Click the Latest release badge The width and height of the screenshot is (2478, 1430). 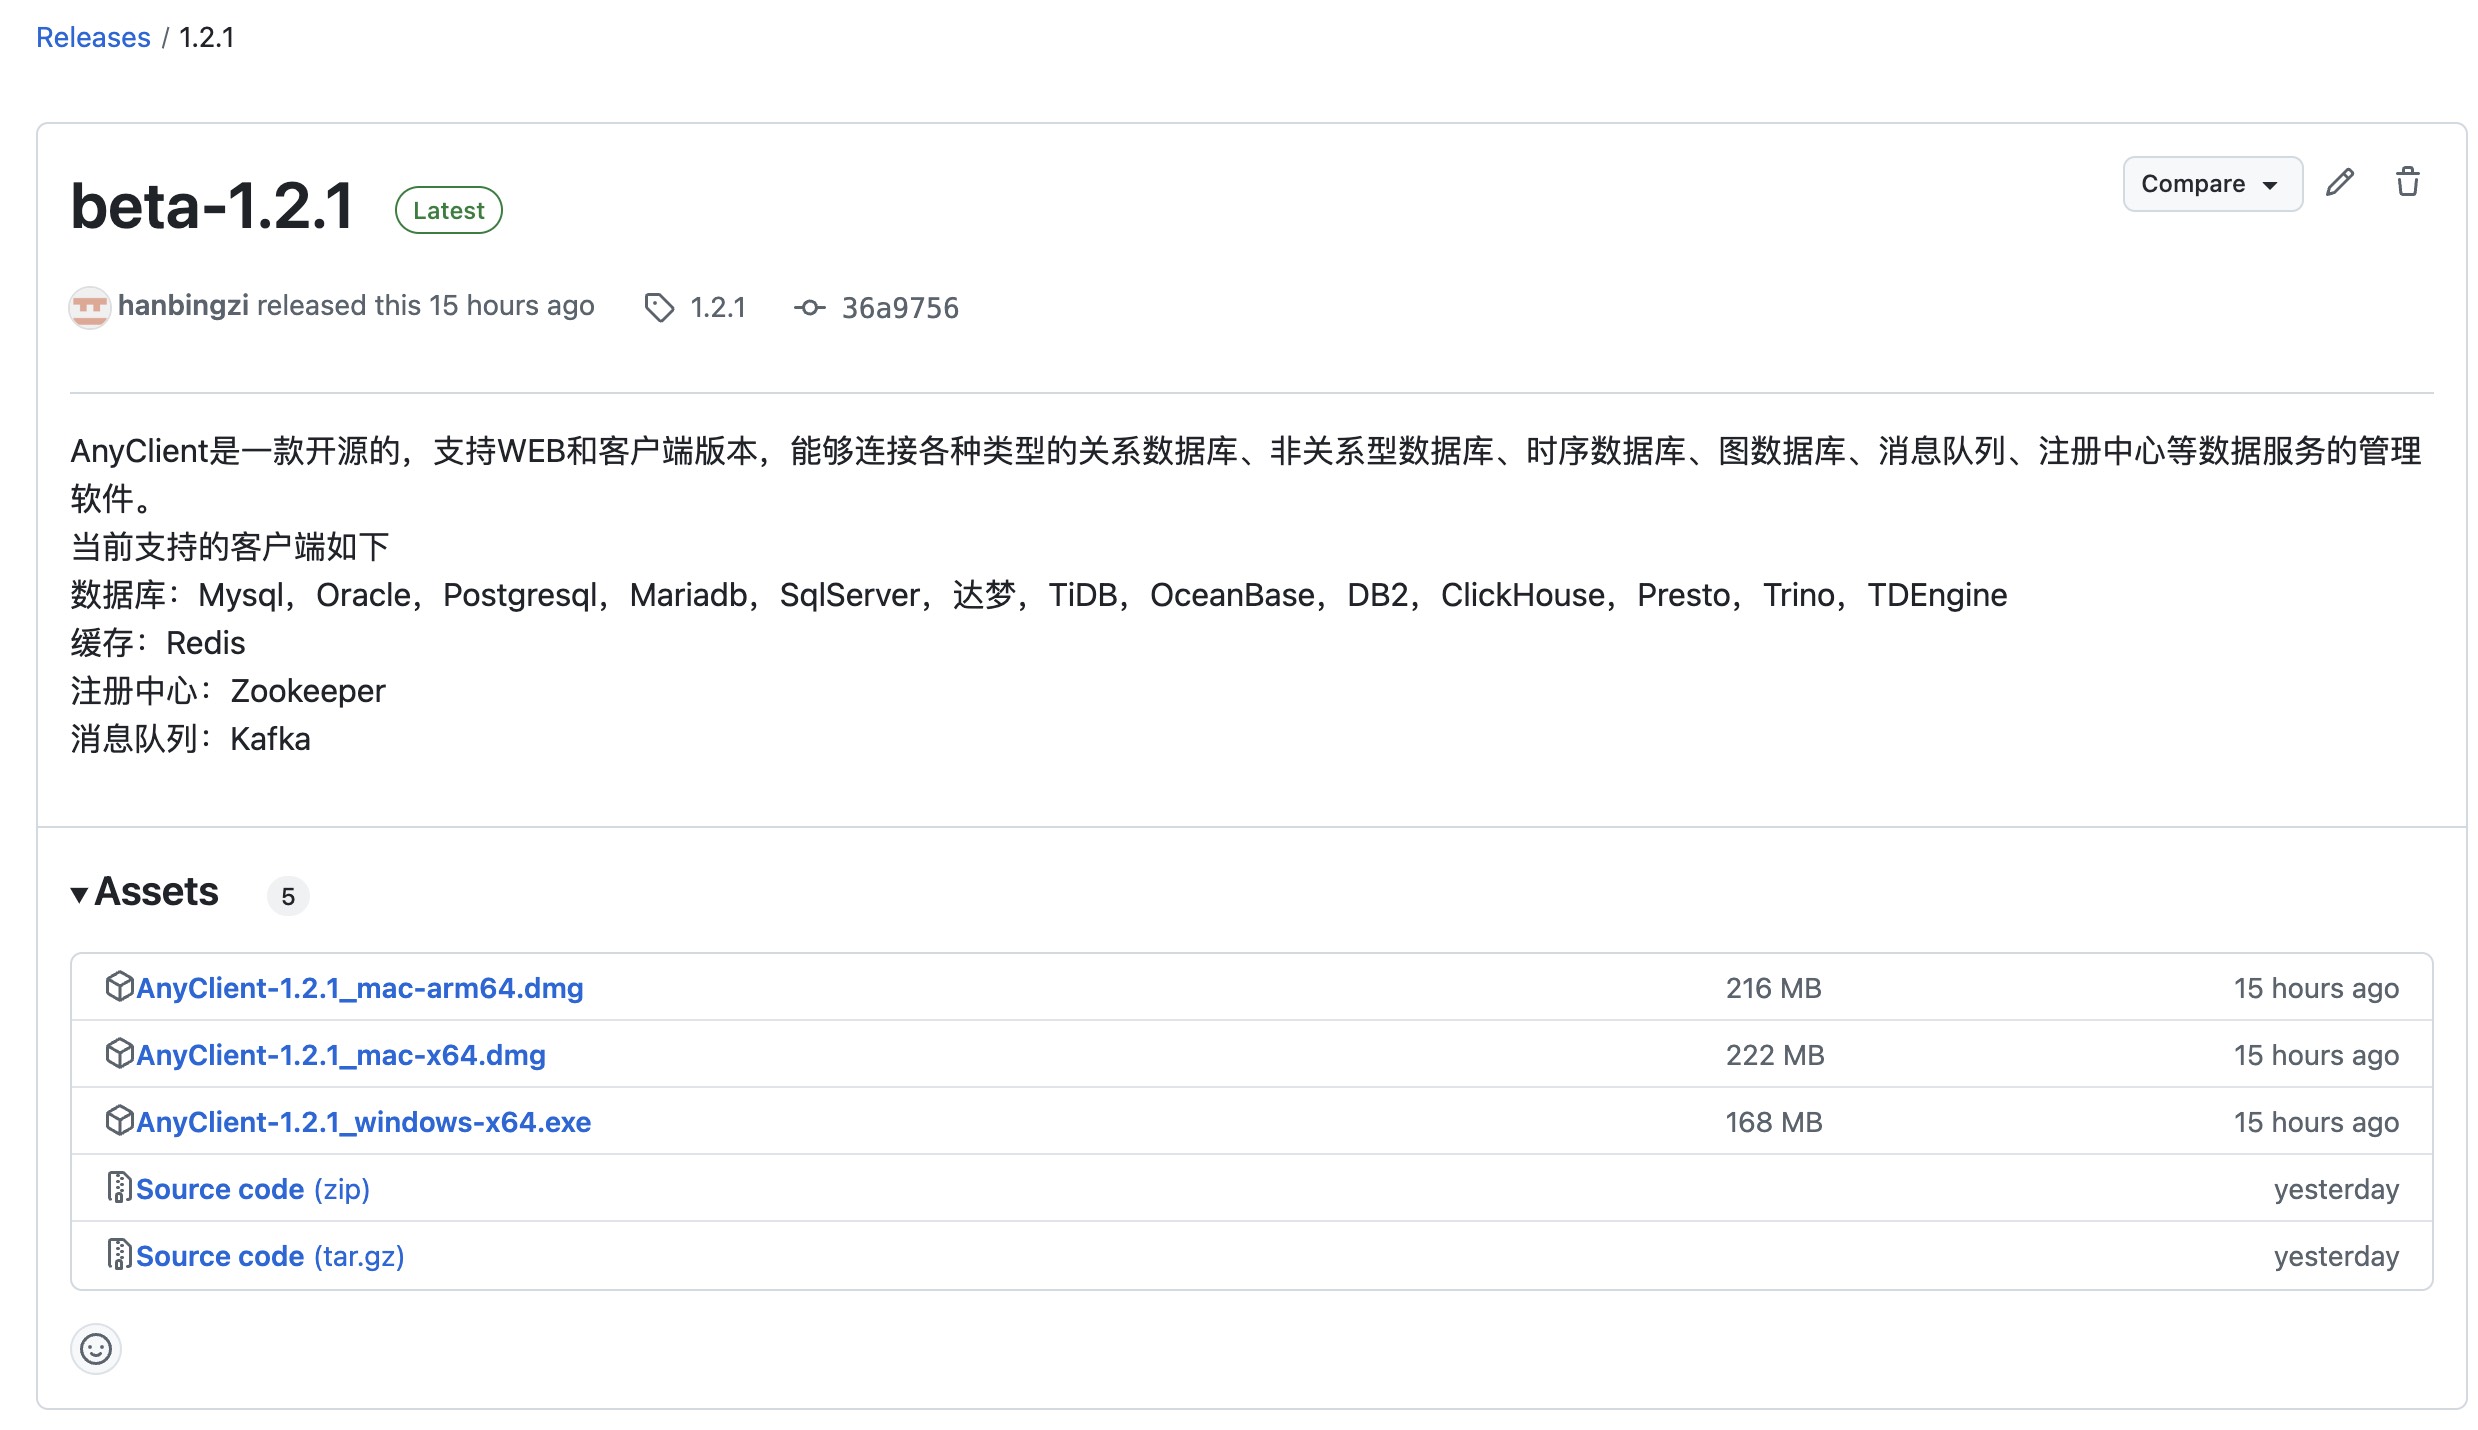[448, 210]
